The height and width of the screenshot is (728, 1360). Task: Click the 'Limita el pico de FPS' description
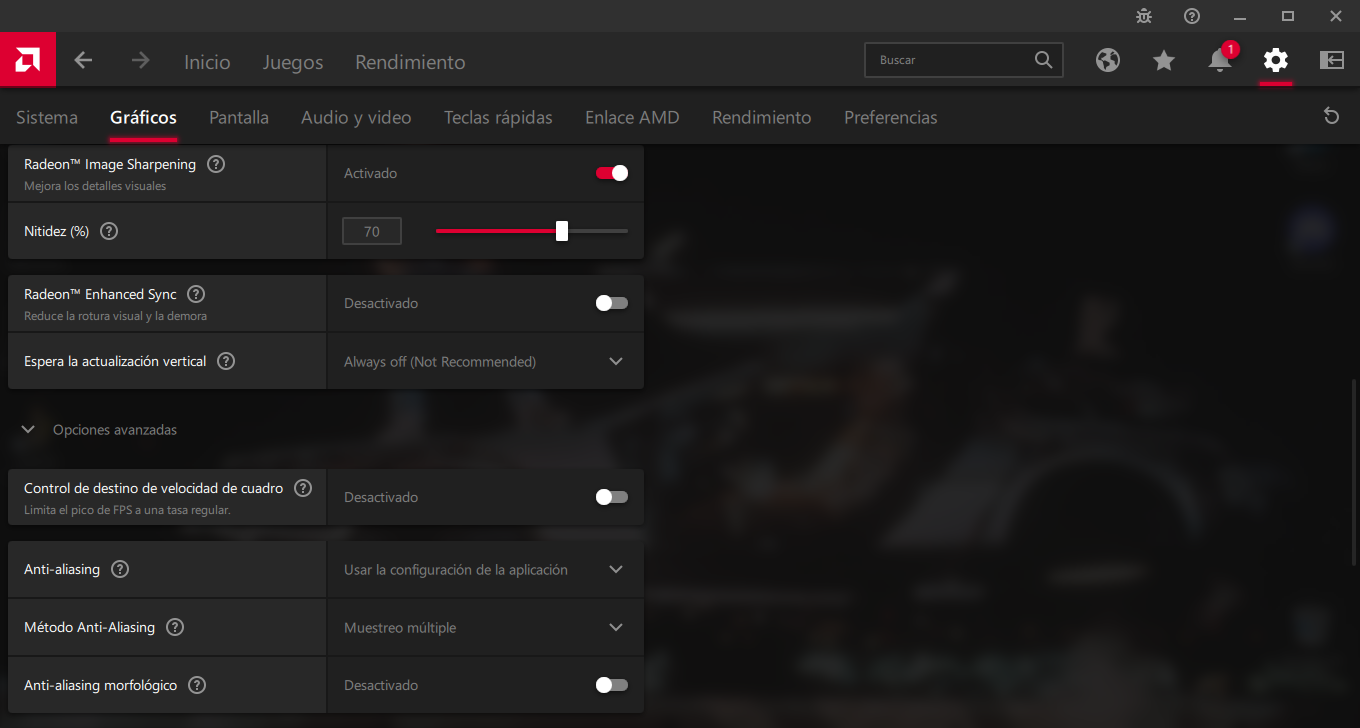[x=127, y=510]
